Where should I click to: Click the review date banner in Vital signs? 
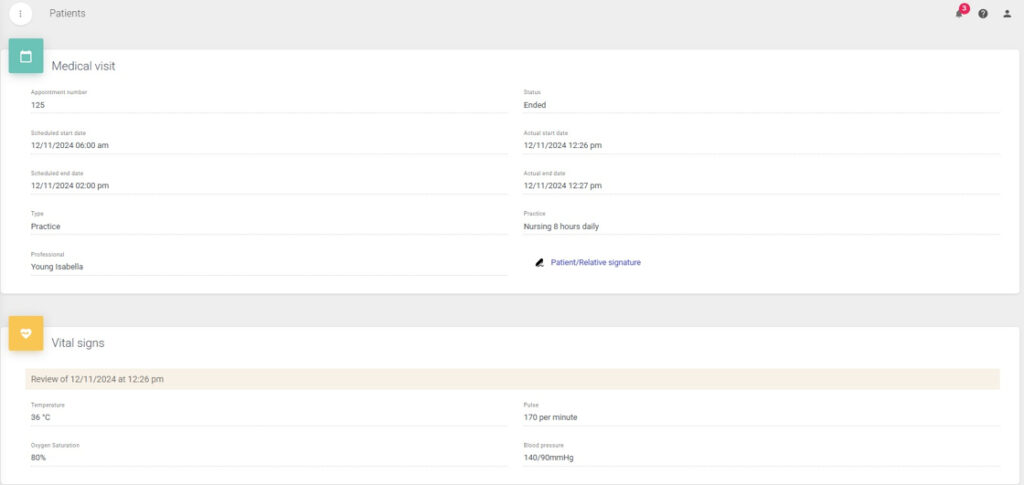(97, 379)
